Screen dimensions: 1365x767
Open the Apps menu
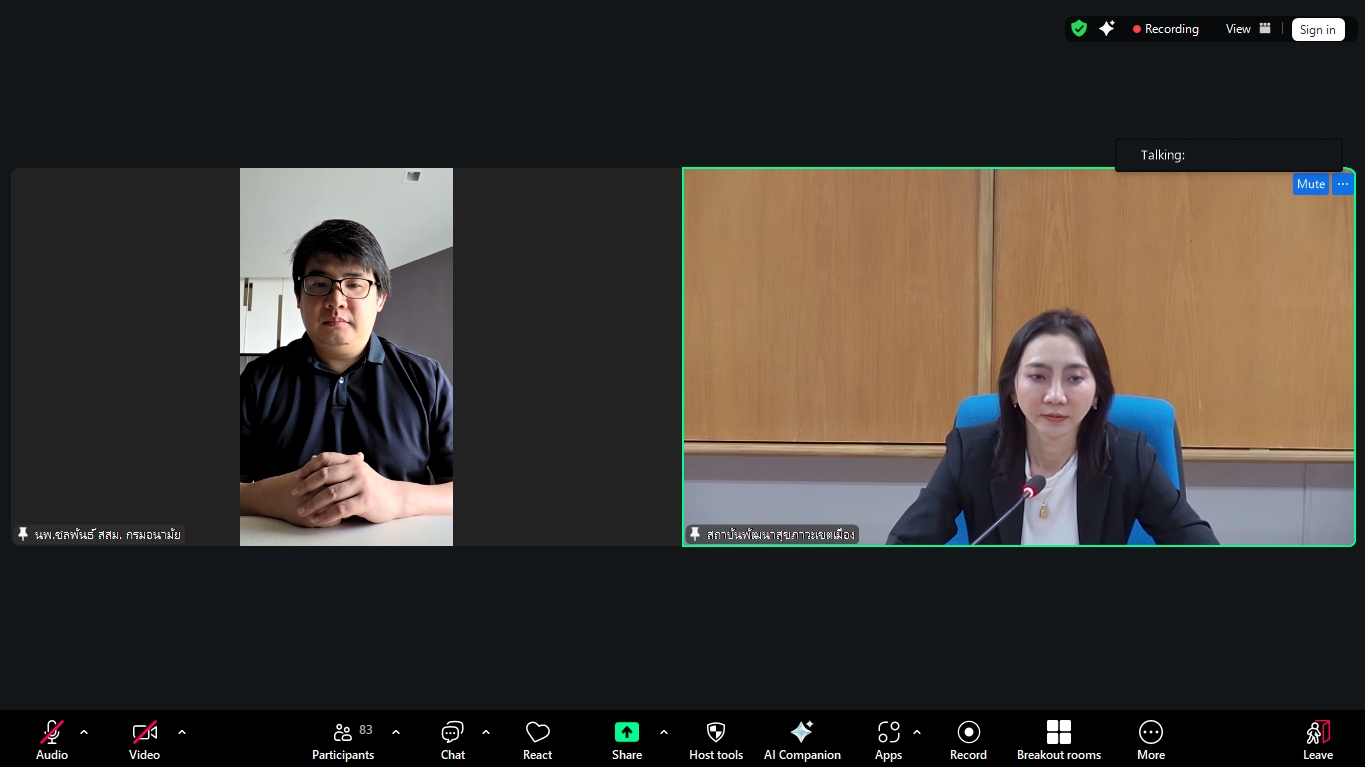pyautogui.click(x=888, y=740)
